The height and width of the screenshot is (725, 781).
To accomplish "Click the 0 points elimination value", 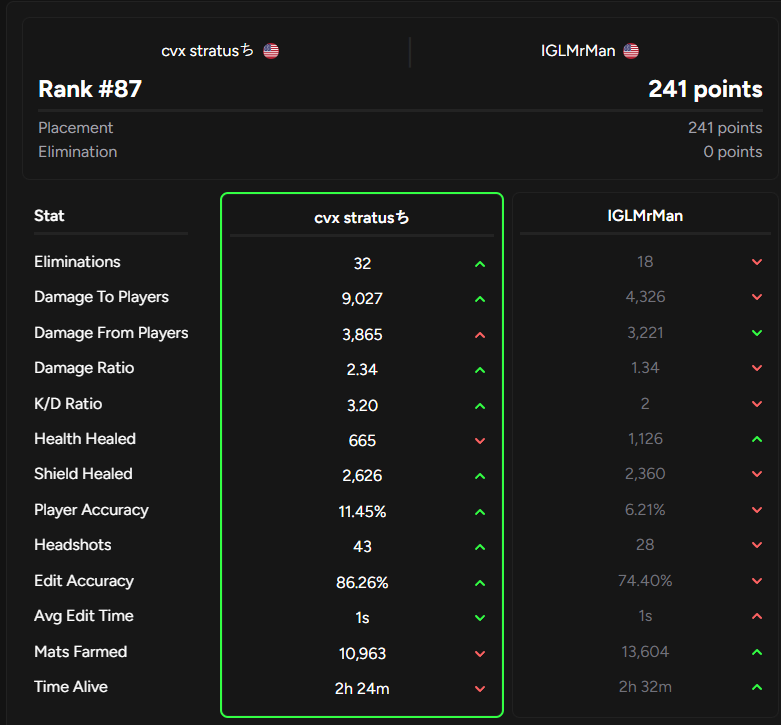I will click(x=733, y=152).
